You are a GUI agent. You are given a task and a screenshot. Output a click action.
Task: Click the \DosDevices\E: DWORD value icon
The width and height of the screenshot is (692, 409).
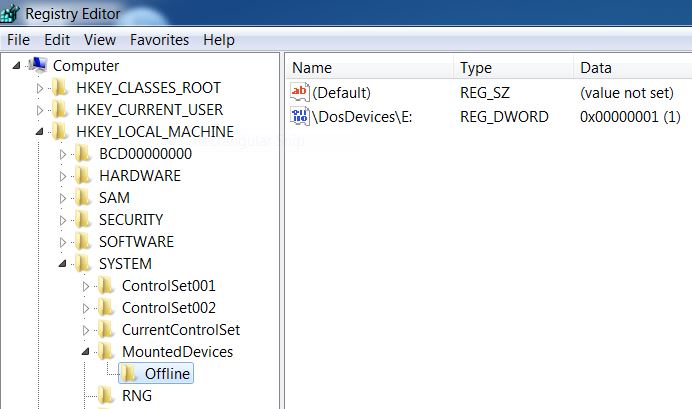300,116
